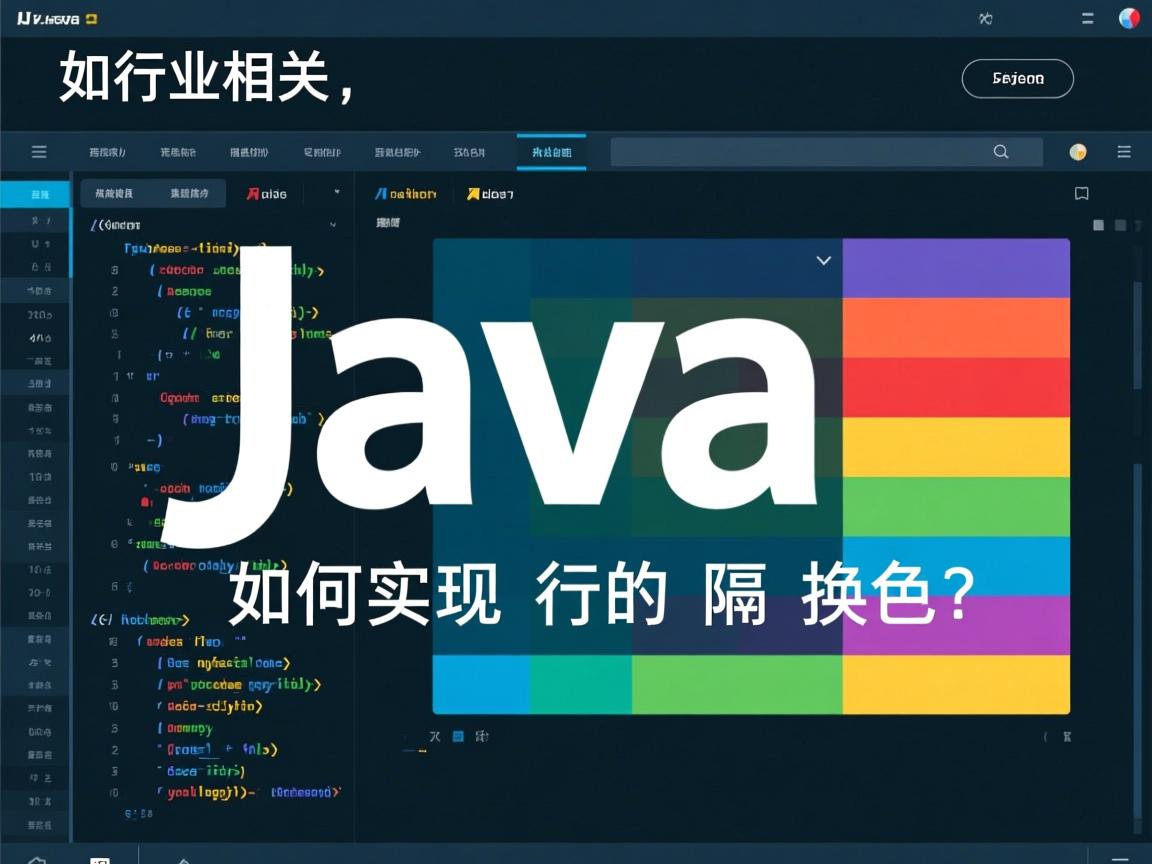Click the grid icon below the color preview
Viewport: 1152px width, 864px height.
456,736
